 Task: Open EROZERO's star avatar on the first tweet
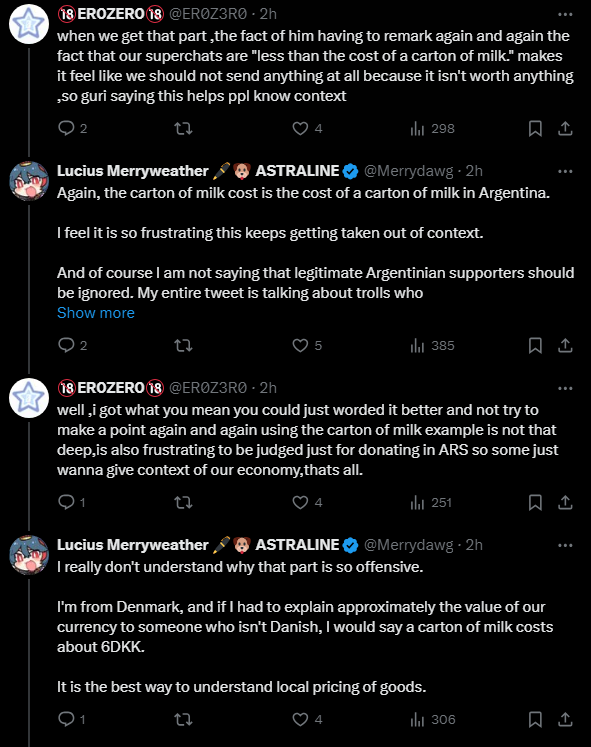29,24
